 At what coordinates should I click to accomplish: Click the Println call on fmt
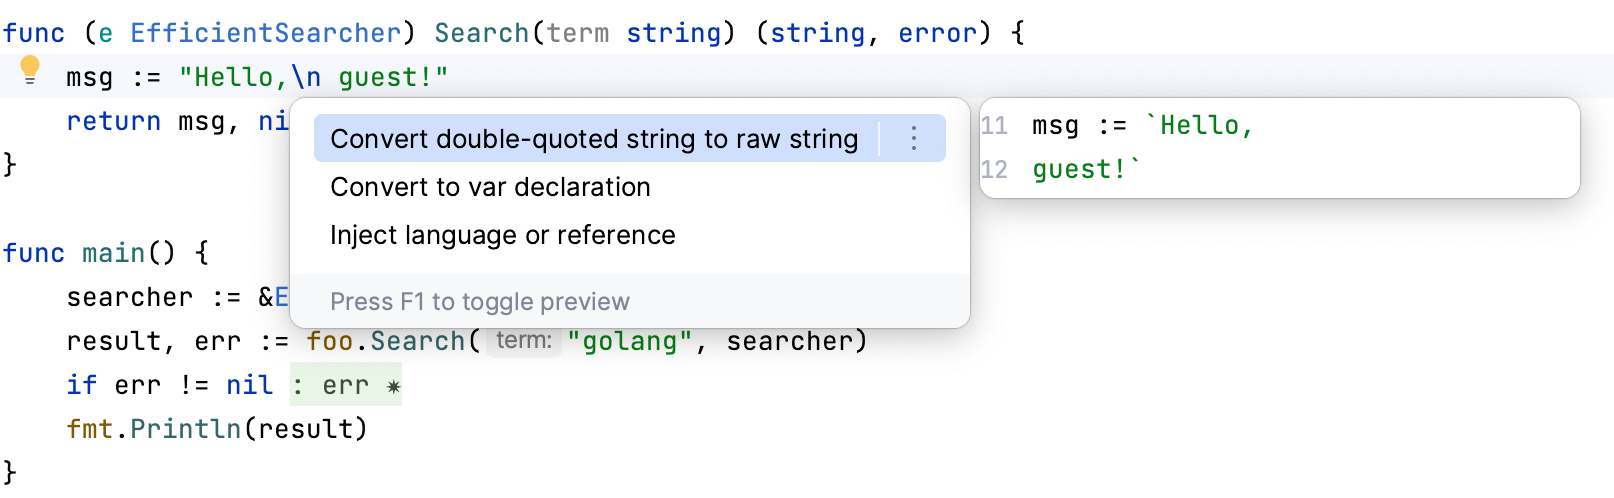tap(186, 429)
